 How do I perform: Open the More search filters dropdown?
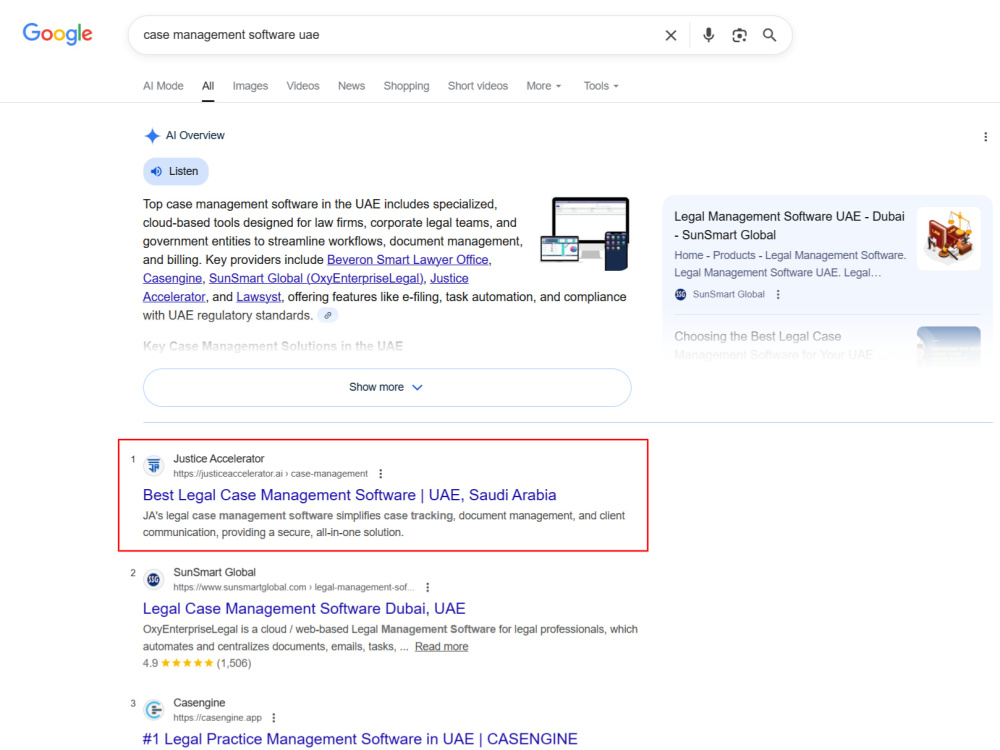544,86
